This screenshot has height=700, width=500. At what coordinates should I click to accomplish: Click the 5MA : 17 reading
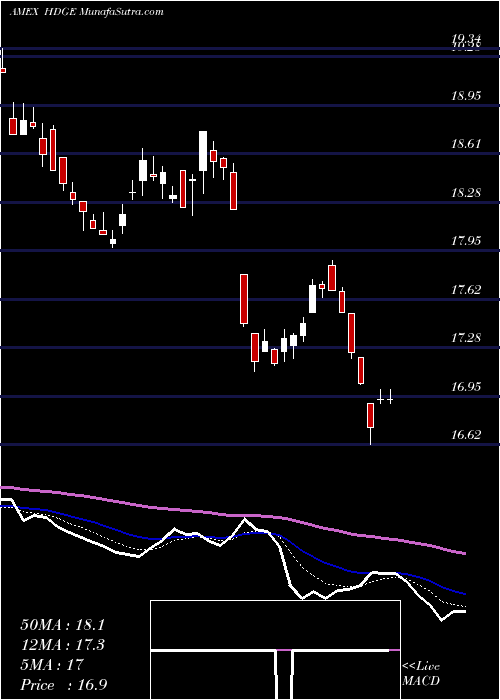(x=52, y=665)
